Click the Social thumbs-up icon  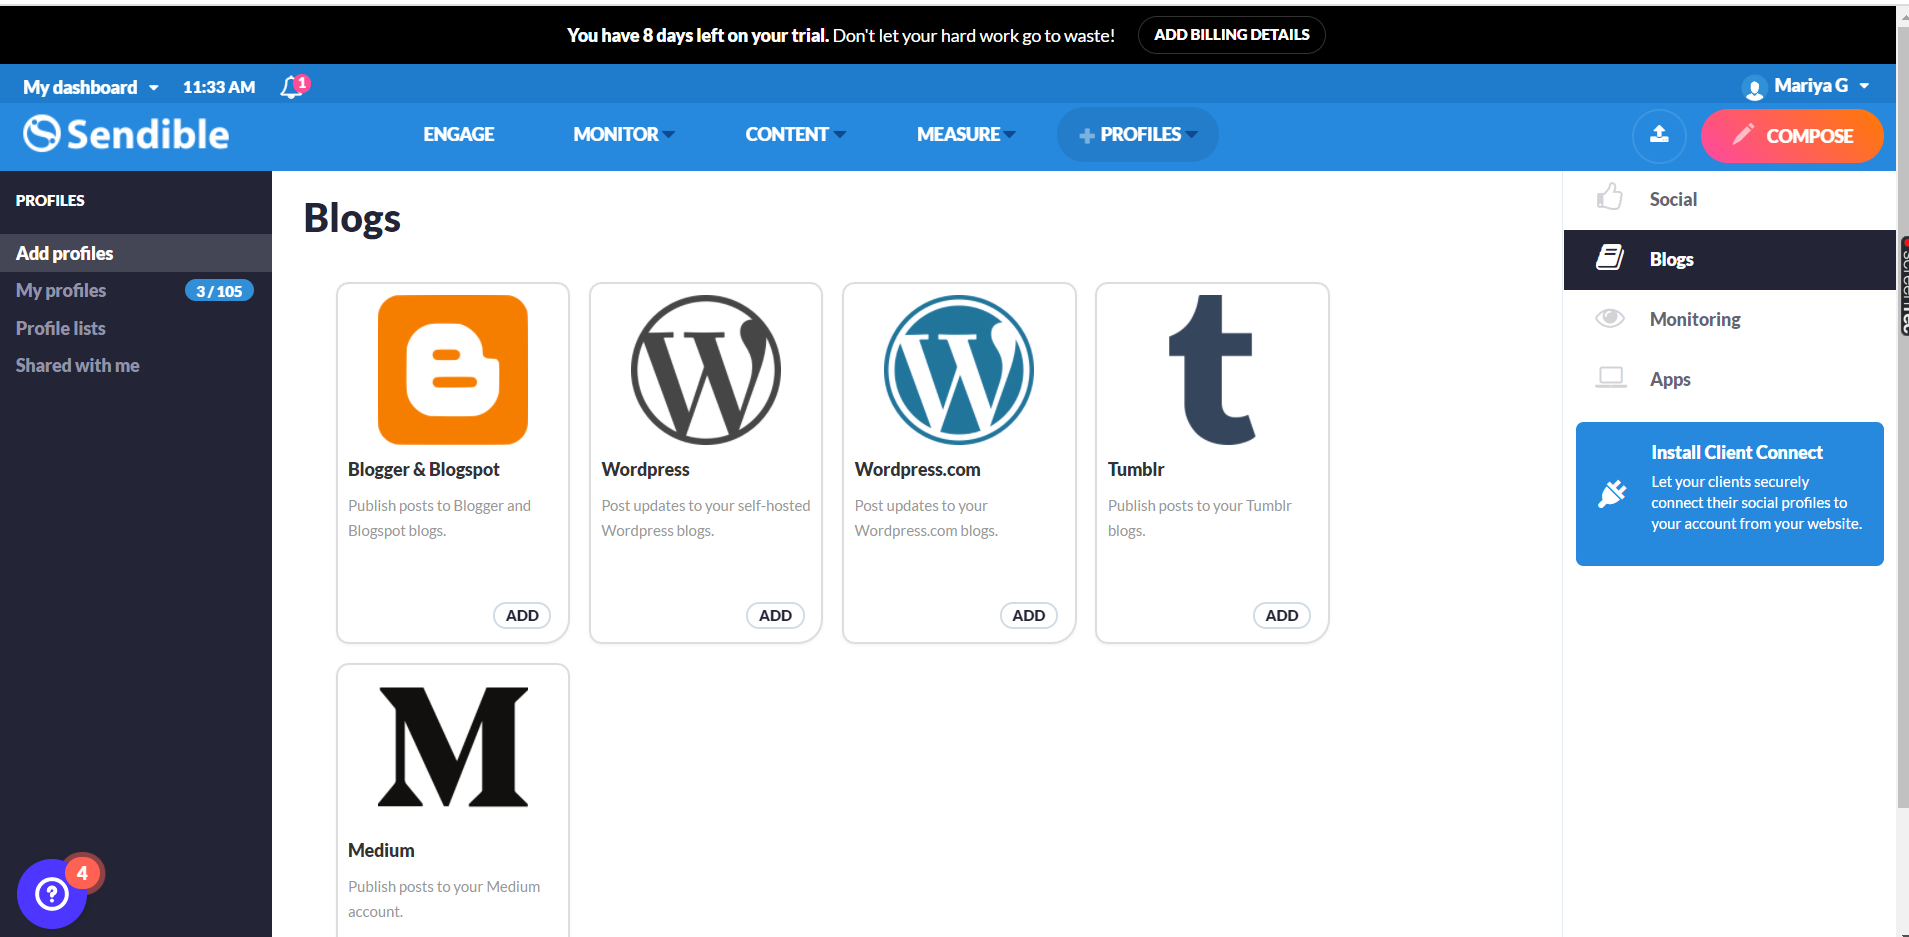1610,198
